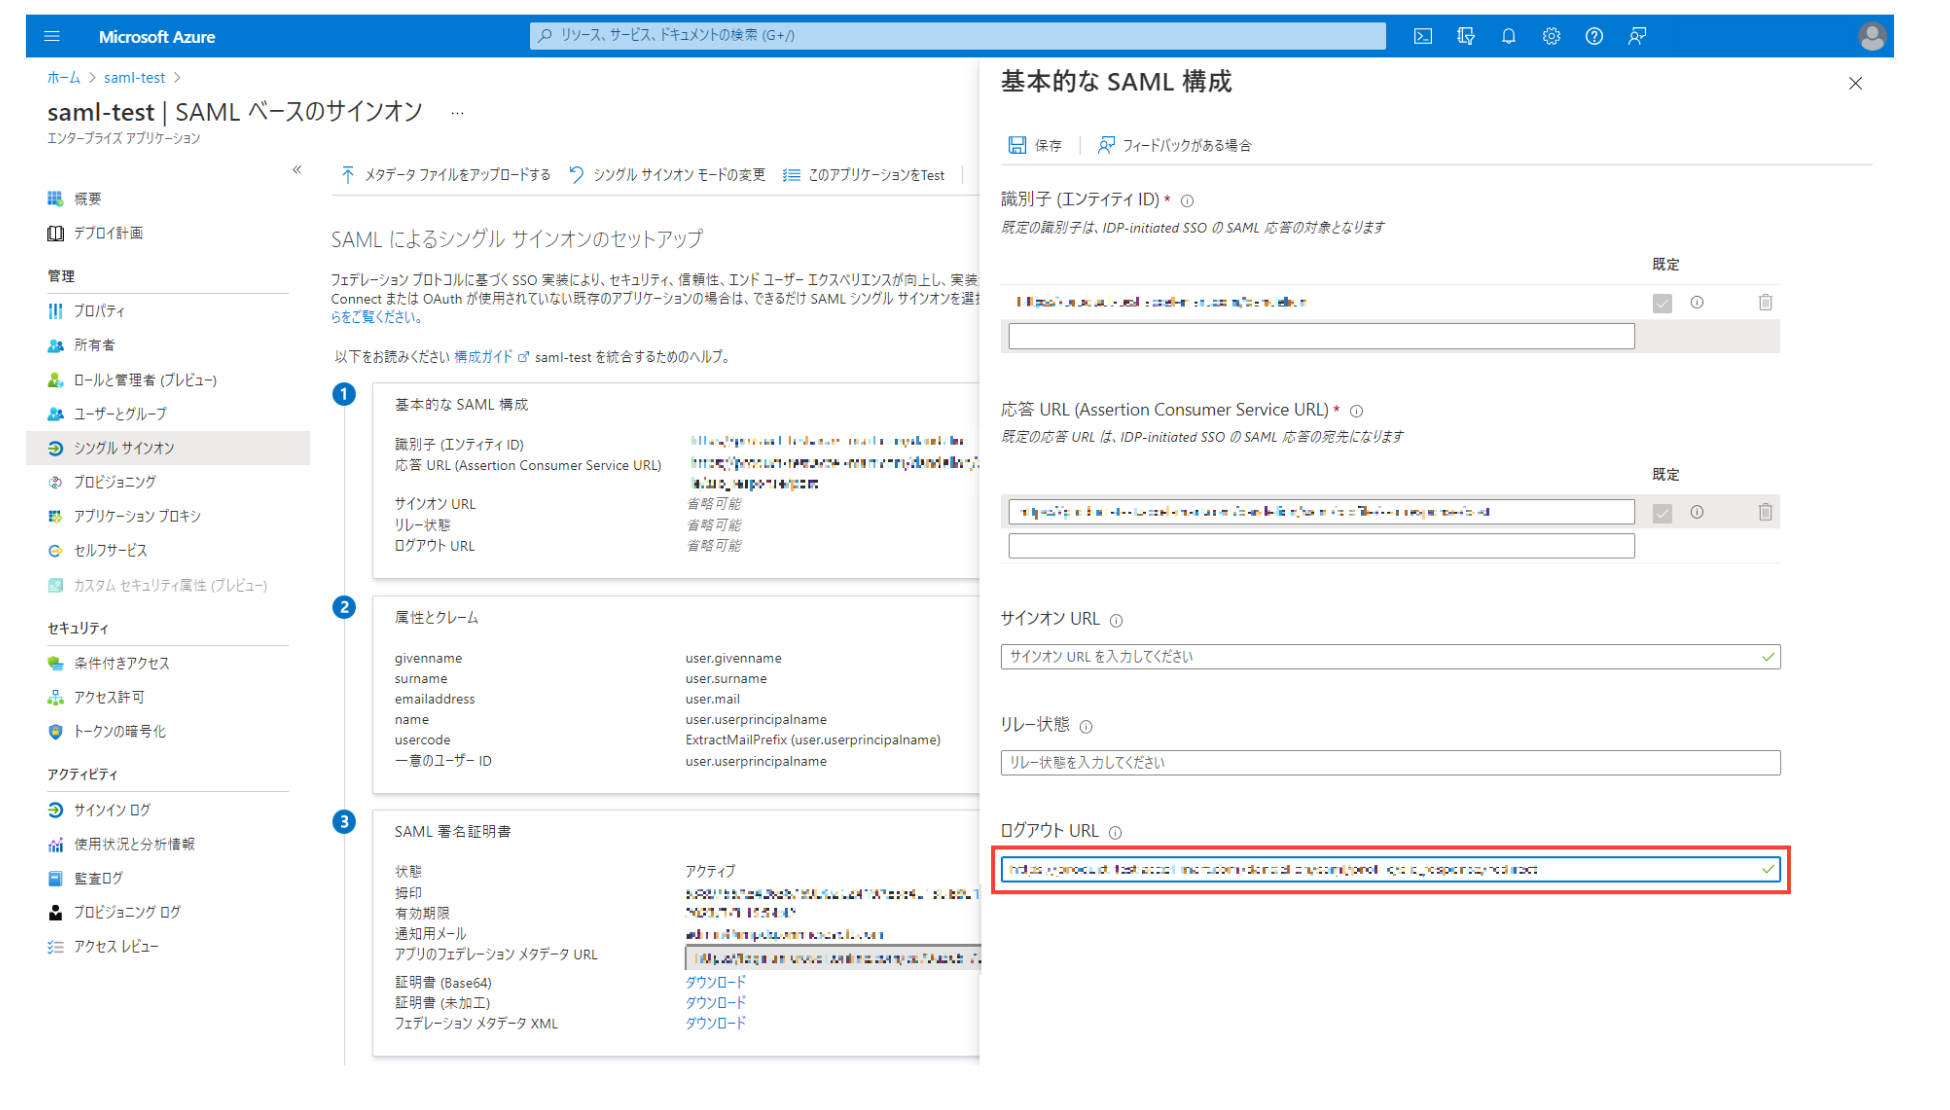Collapse the sidebar with the « chevron
Screen dimensions: 1950x1110
[x=296, y=170]
